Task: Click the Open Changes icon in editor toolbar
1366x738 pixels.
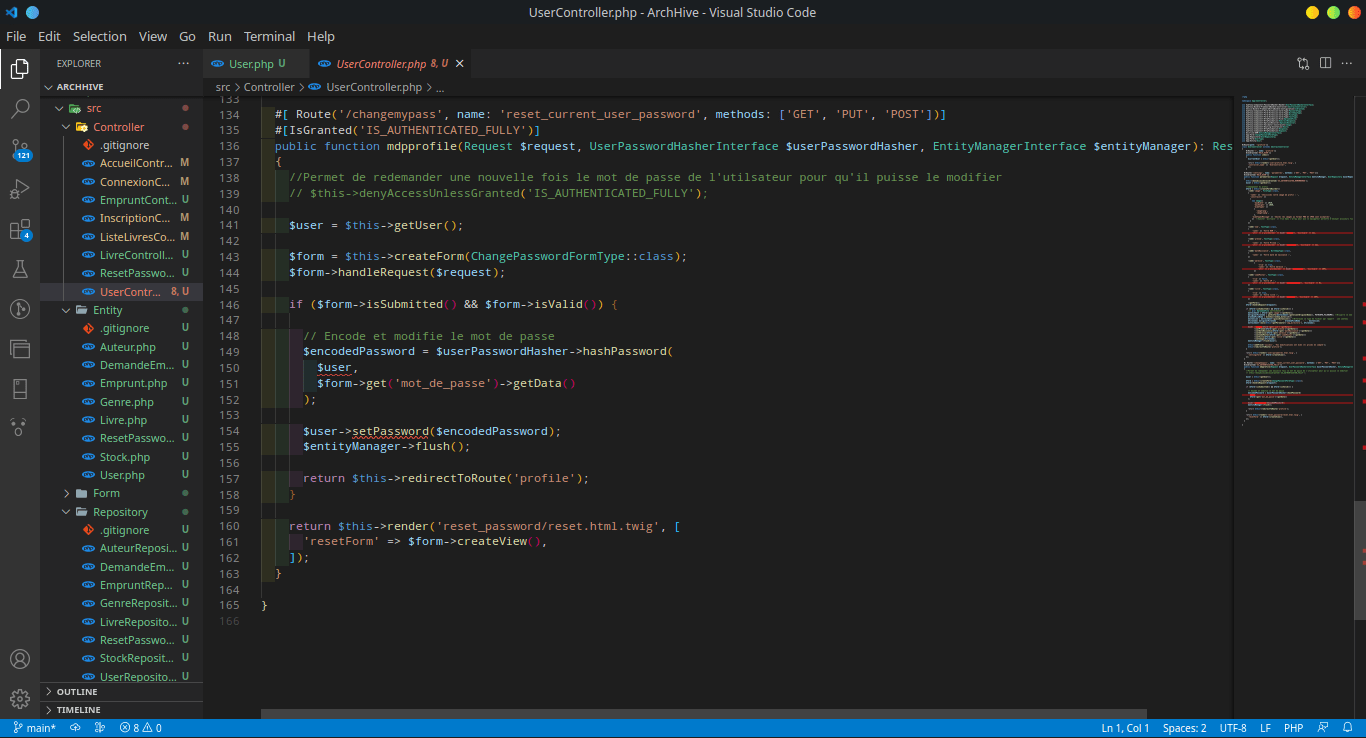Action: (x=1303, y=63)
